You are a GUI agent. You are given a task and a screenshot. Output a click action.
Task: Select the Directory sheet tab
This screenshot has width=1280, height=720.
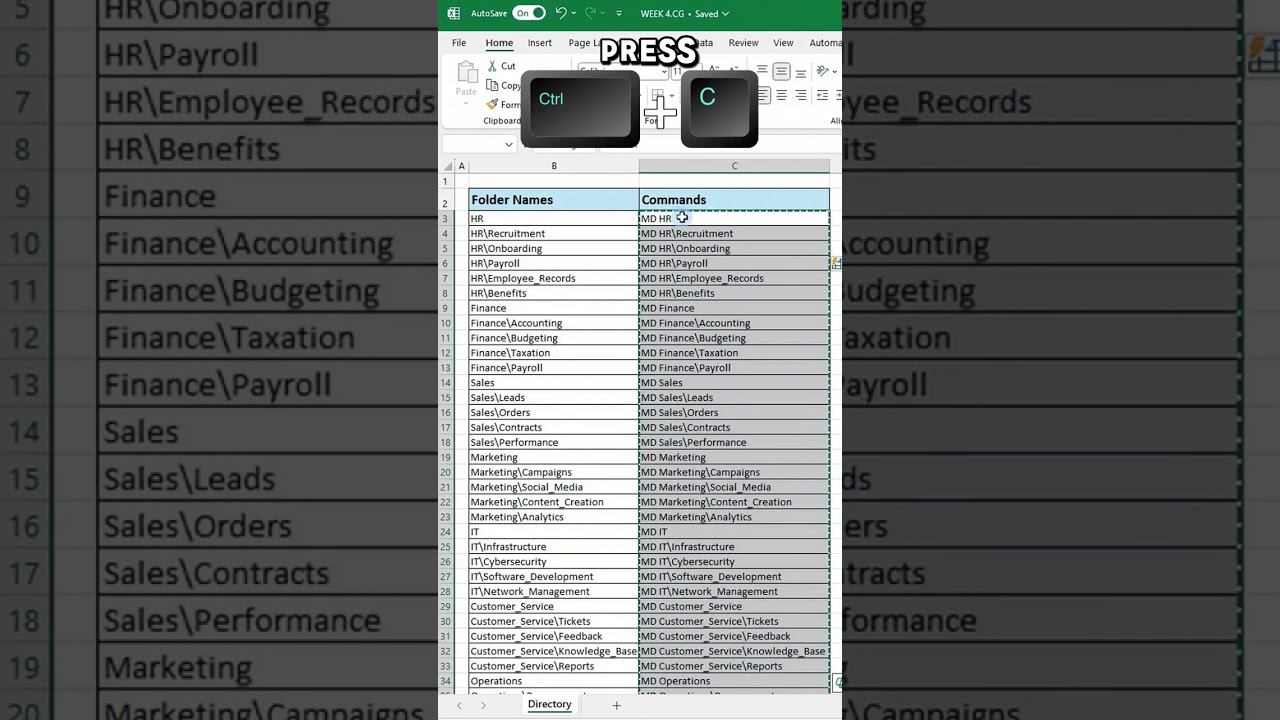549,704
